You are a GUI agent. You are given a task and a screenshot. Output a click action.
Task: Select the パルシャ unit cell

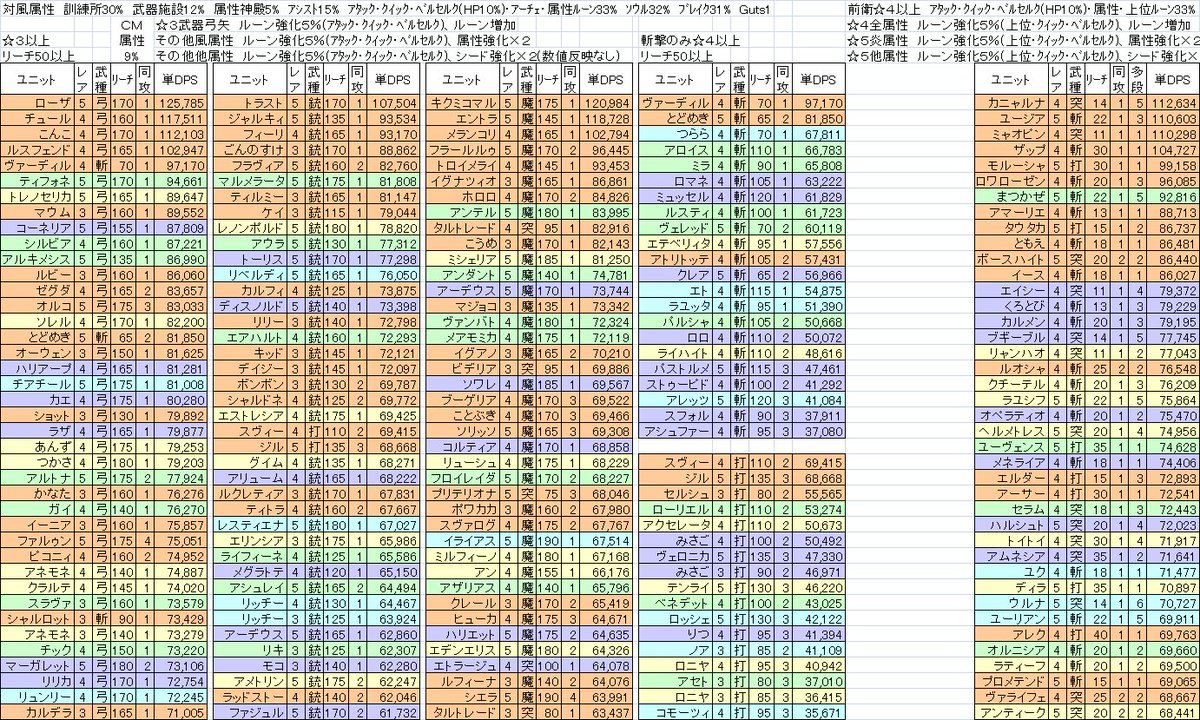(674, 321)
